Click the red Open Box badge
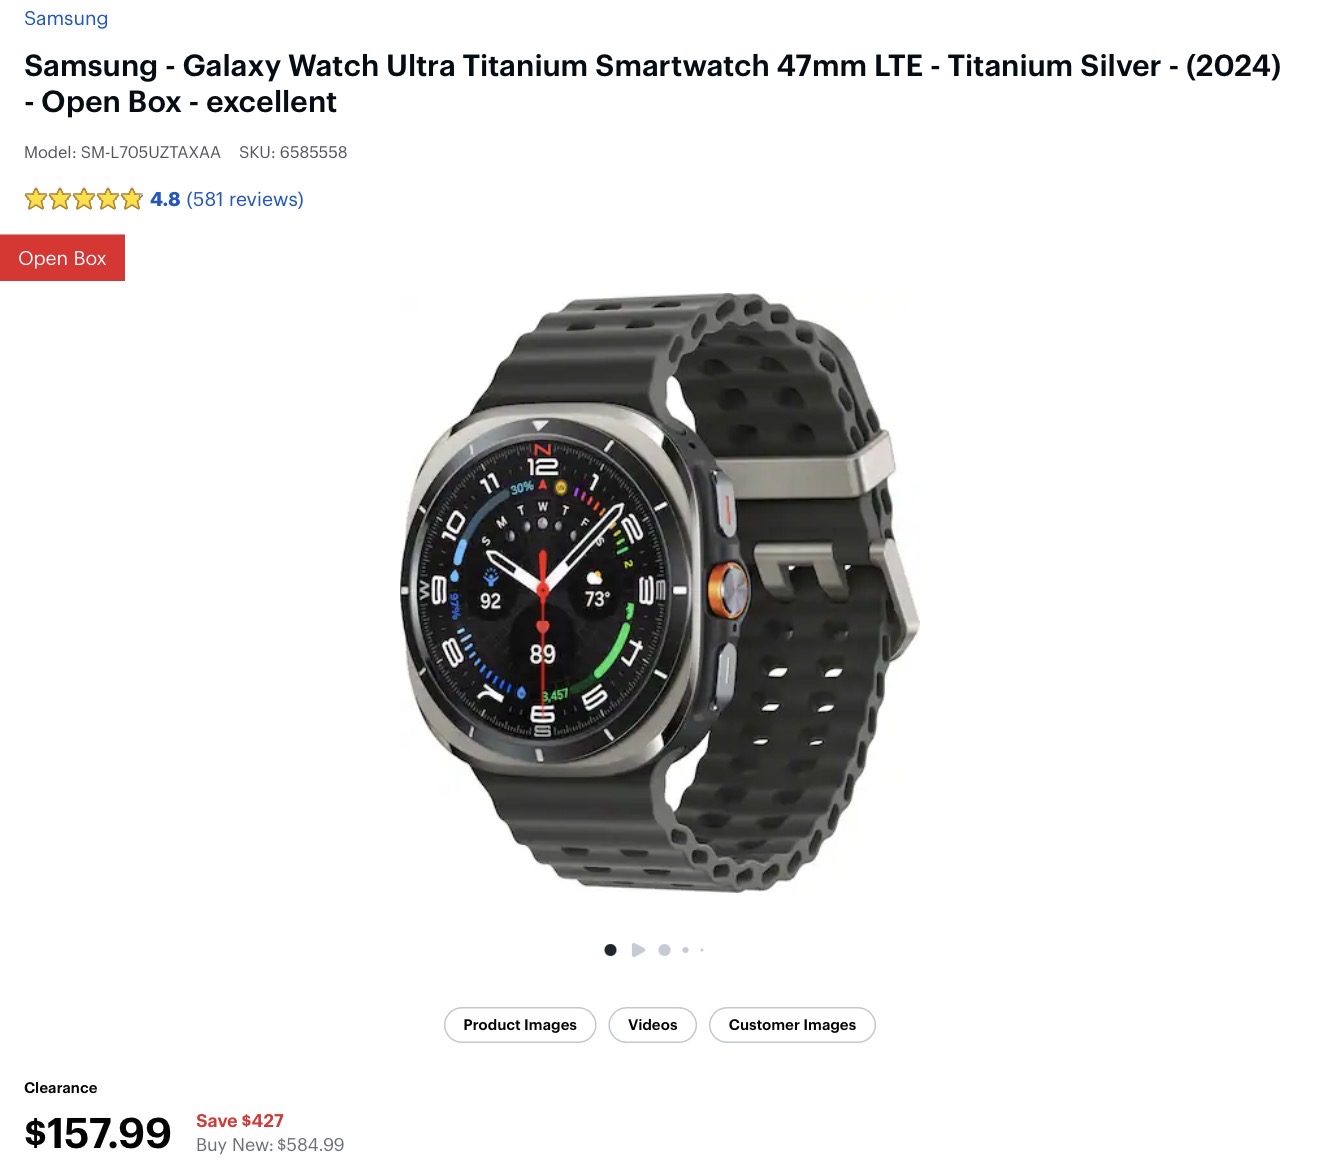Viewport: 1320px width, 1173px height. point(62,258)
